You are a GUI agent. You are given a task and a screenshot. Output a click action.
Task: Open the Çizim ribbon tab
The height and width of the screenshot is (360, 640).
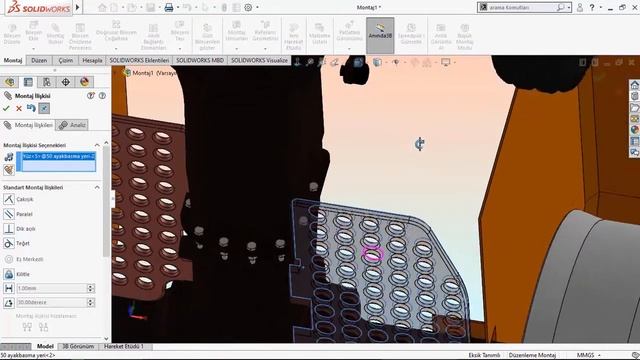pyautogui.click(x=65, y=60)
